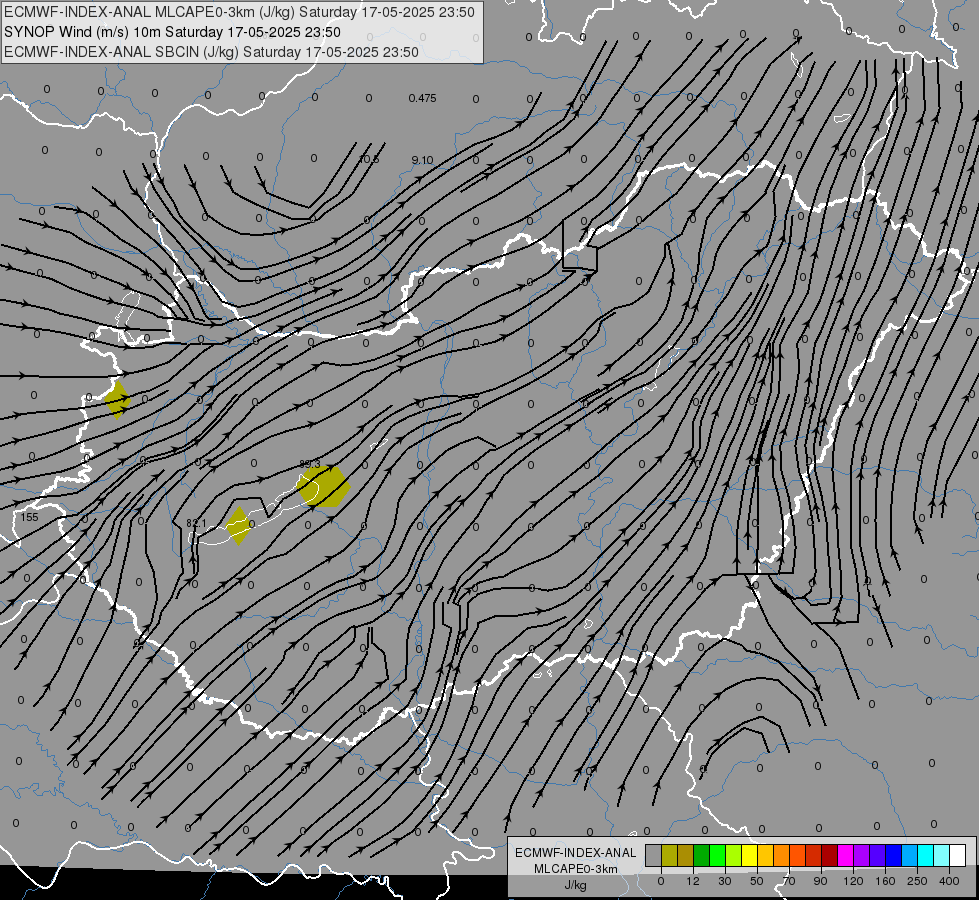Click the large olive hexagon near 89.3
The image size is (979, 900).
(x=323, y=486)
